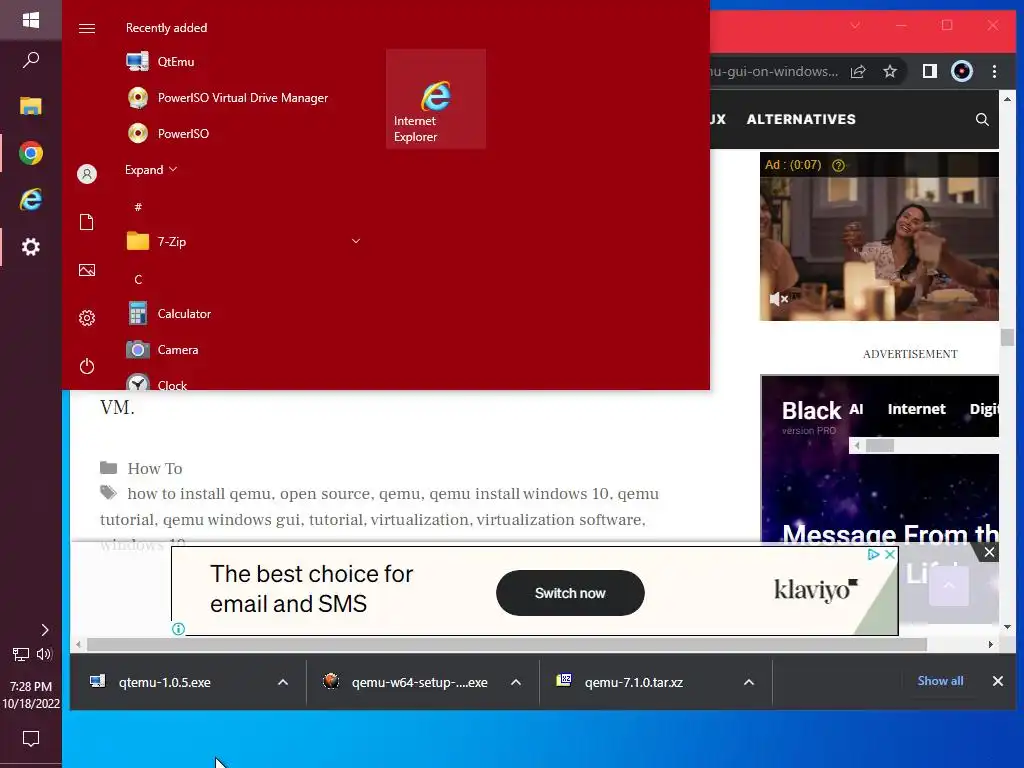The height and width of the screenshot is (768, 1024).
Task: Open qemu-7.1.0.tar.xz downloaded file
Action: pos(633,682)
